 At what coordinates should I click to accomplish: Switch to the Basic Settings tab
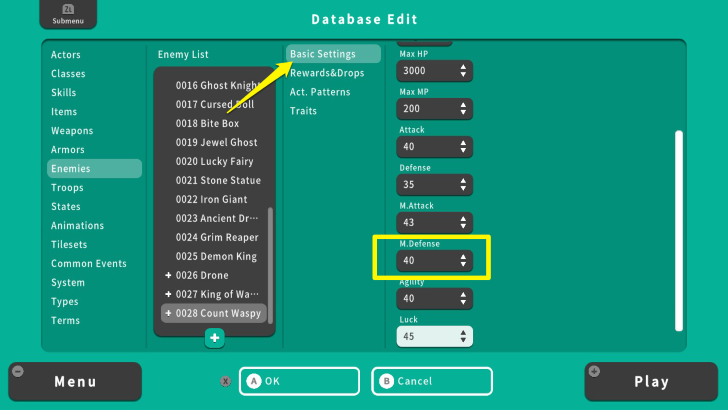click(x=333, y=54)
